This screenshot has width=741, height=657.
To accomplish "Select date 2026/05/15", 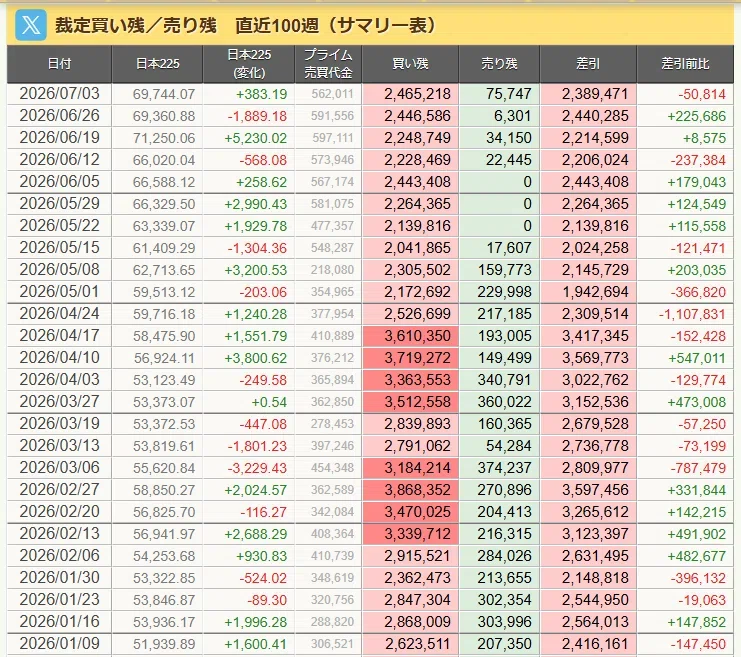I will point(60,247).
